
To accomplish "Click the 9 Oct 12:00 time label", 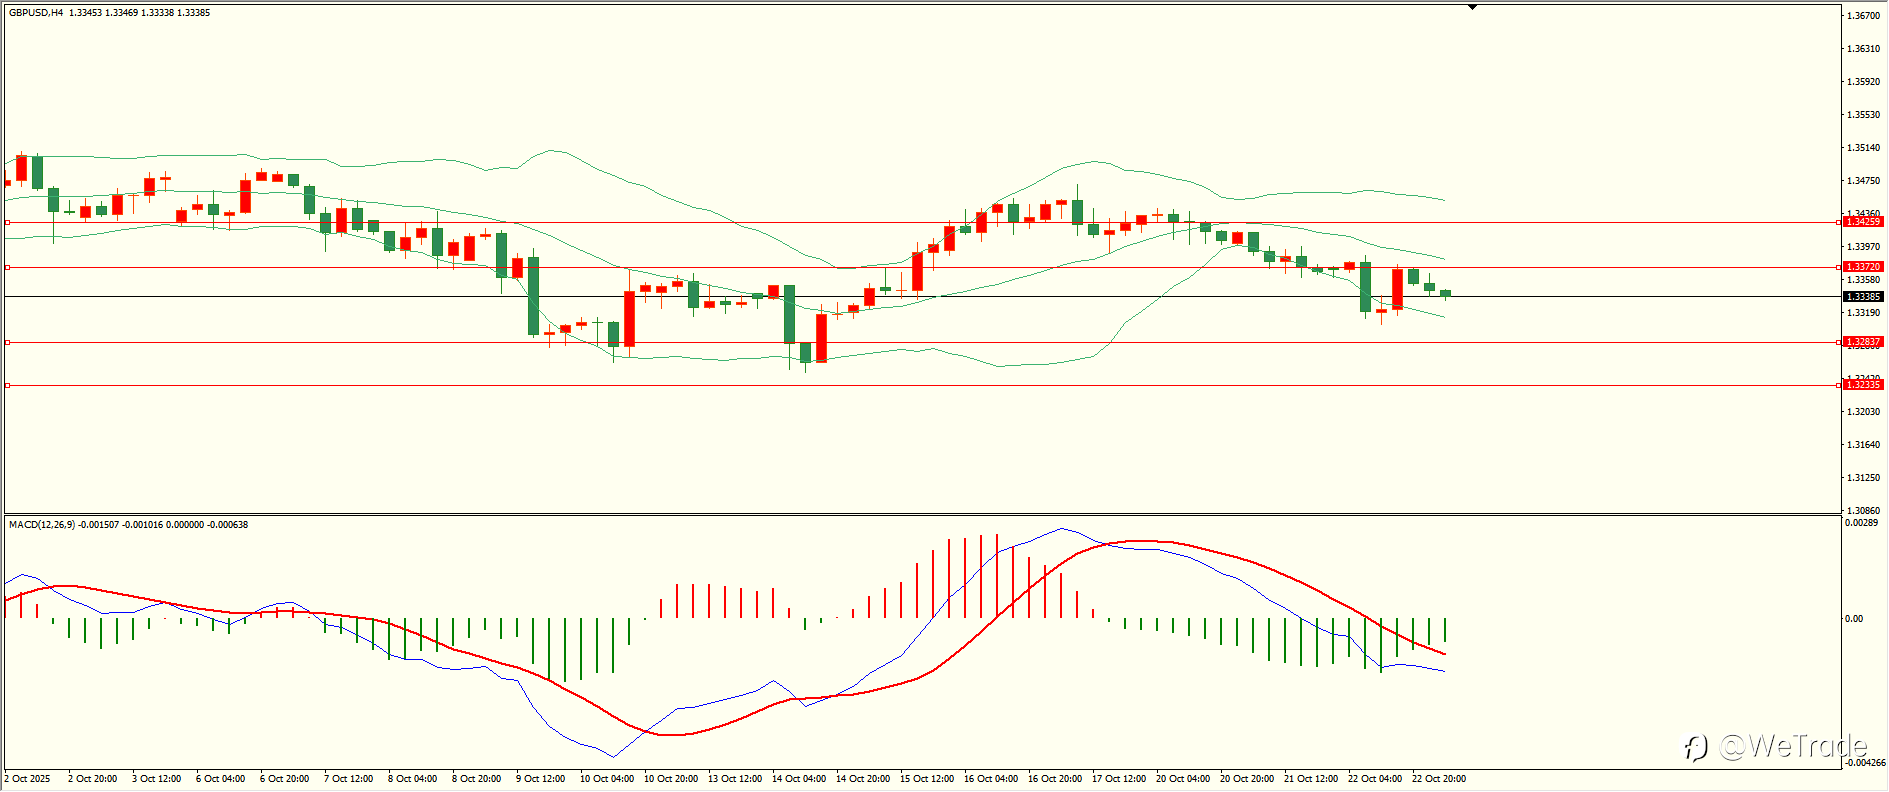I will 541,779.
